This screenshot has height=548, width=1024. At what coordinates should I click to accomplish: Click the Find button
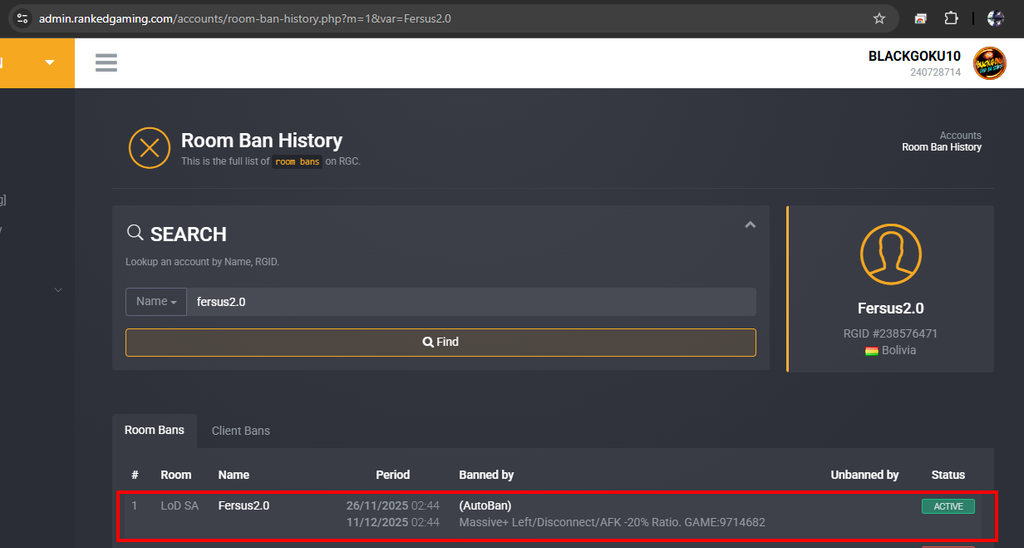441,342
